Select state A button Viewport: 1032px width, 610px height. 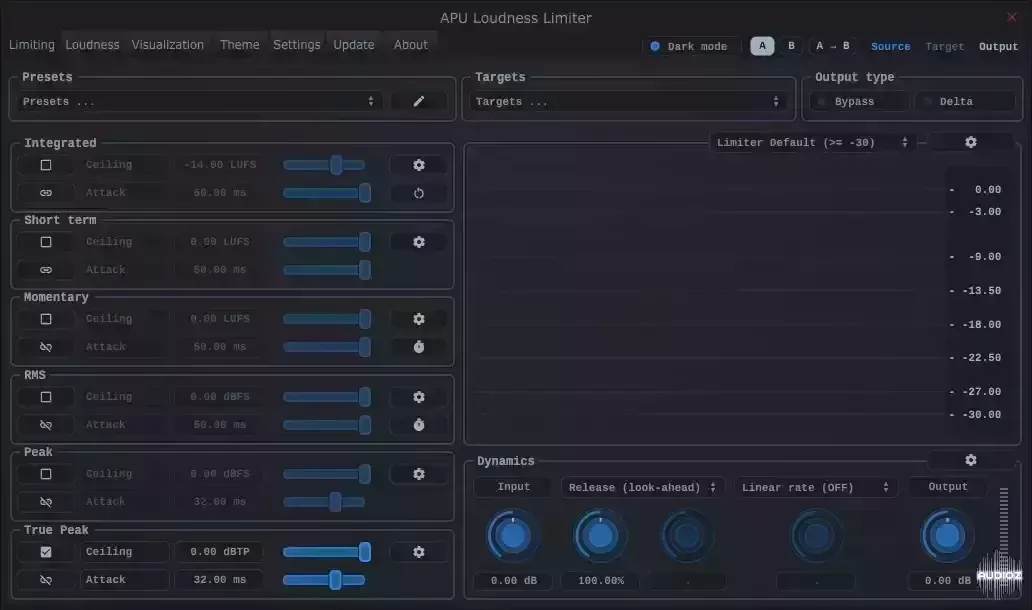[x=762, y=45]
